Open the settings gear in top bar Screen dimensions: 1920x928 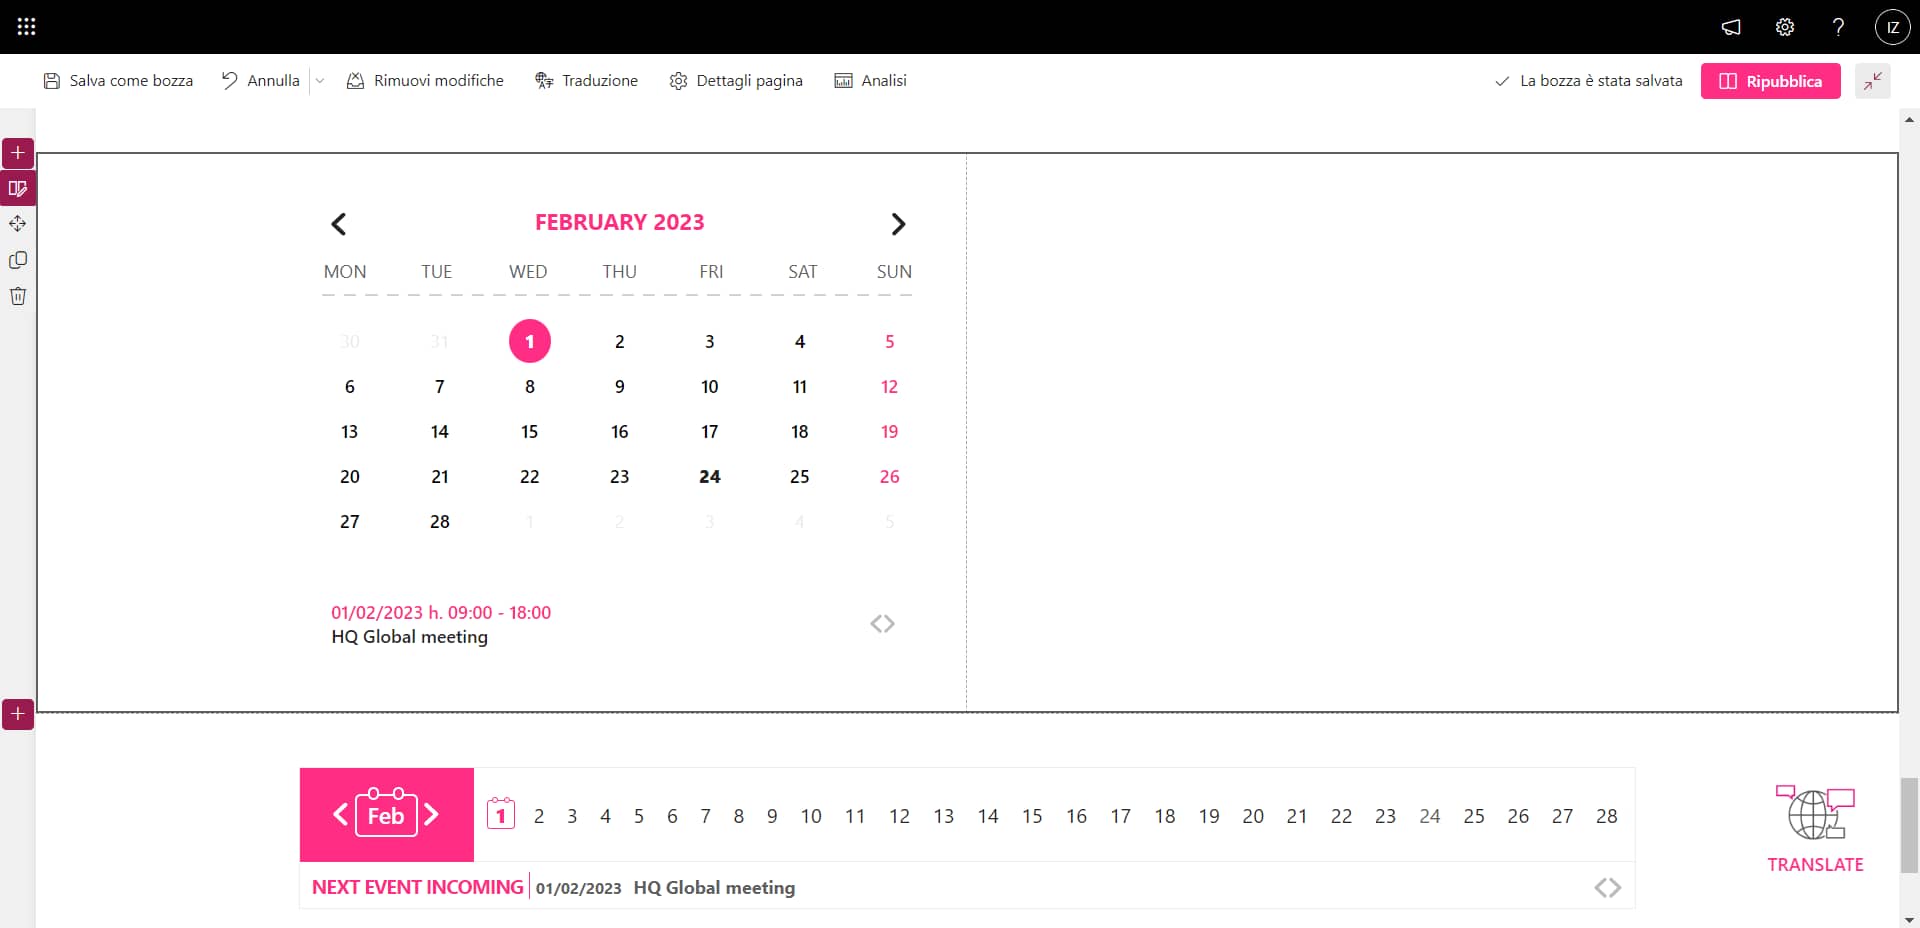pos(1785,27)
